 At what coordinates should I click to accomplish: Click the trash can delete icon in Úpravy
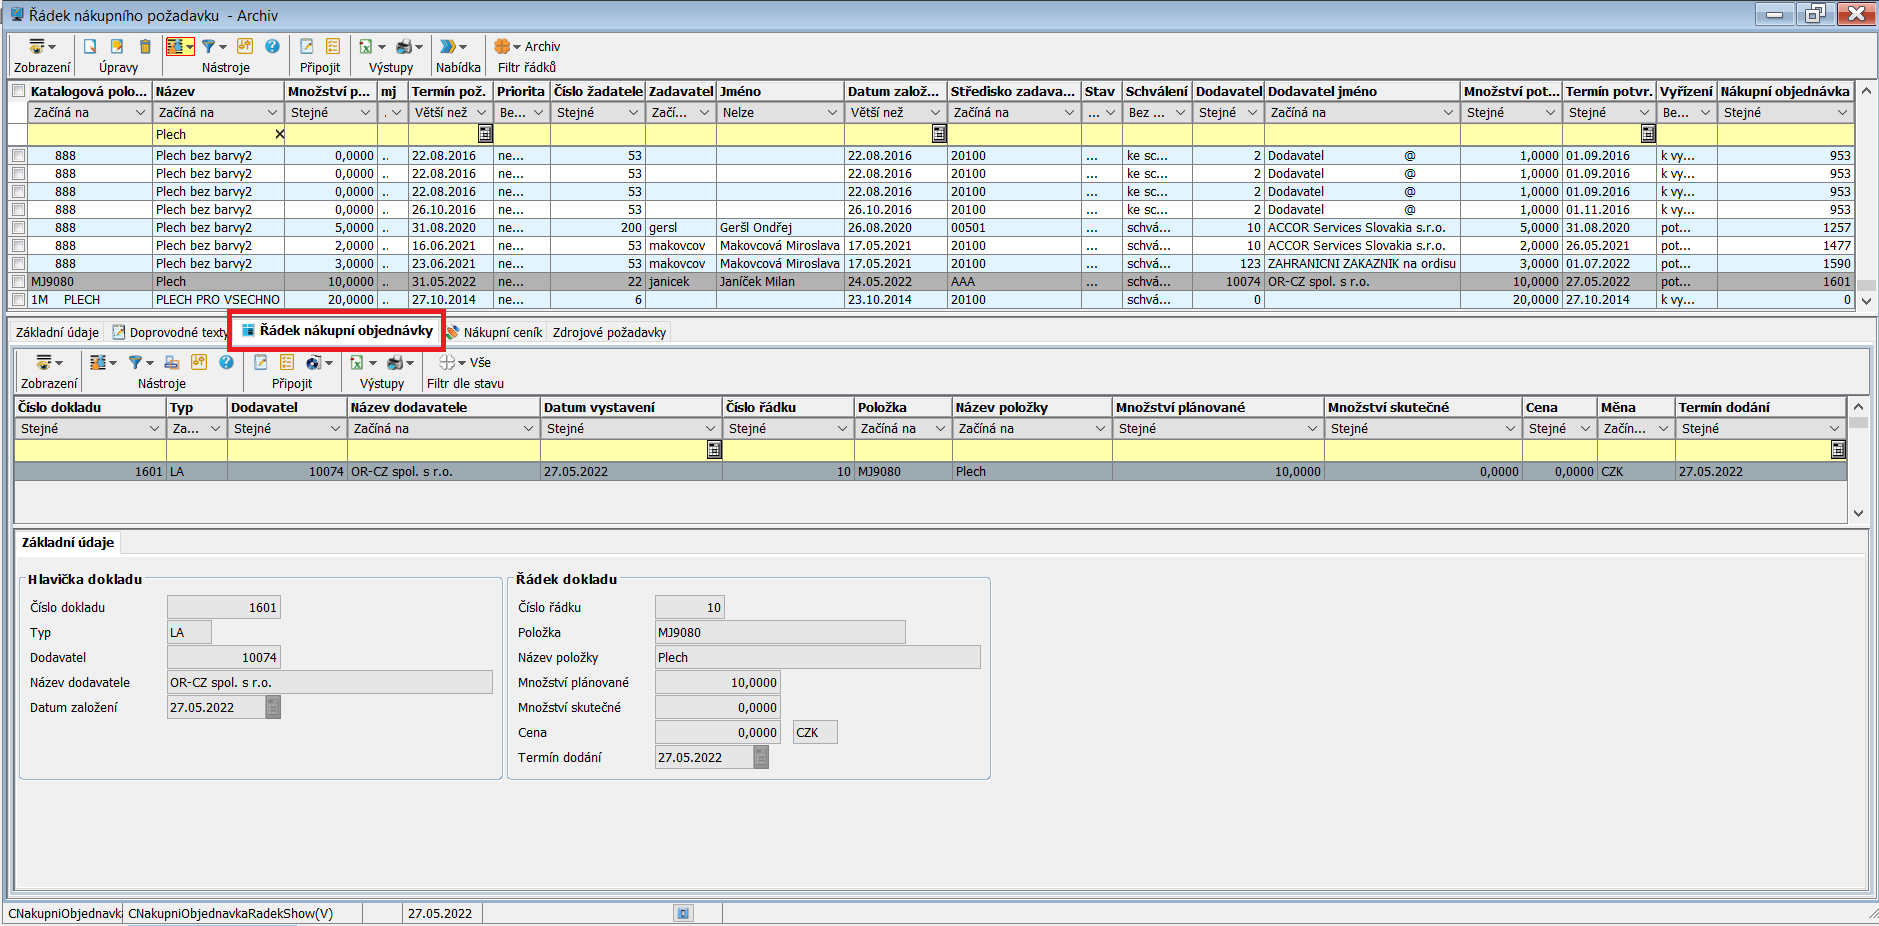point(145,47)
